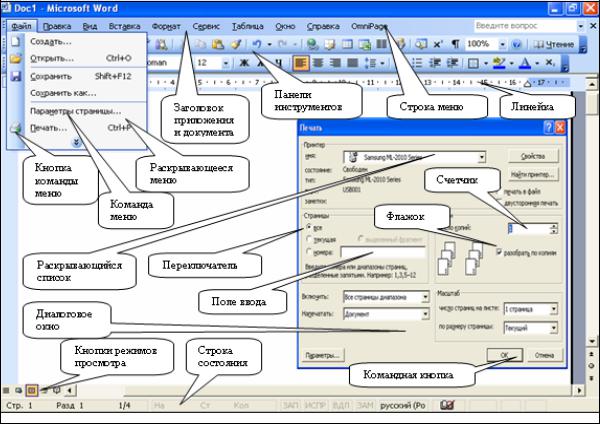Click the Align Left icon
The image size is (600, 424).
(300, 63)
